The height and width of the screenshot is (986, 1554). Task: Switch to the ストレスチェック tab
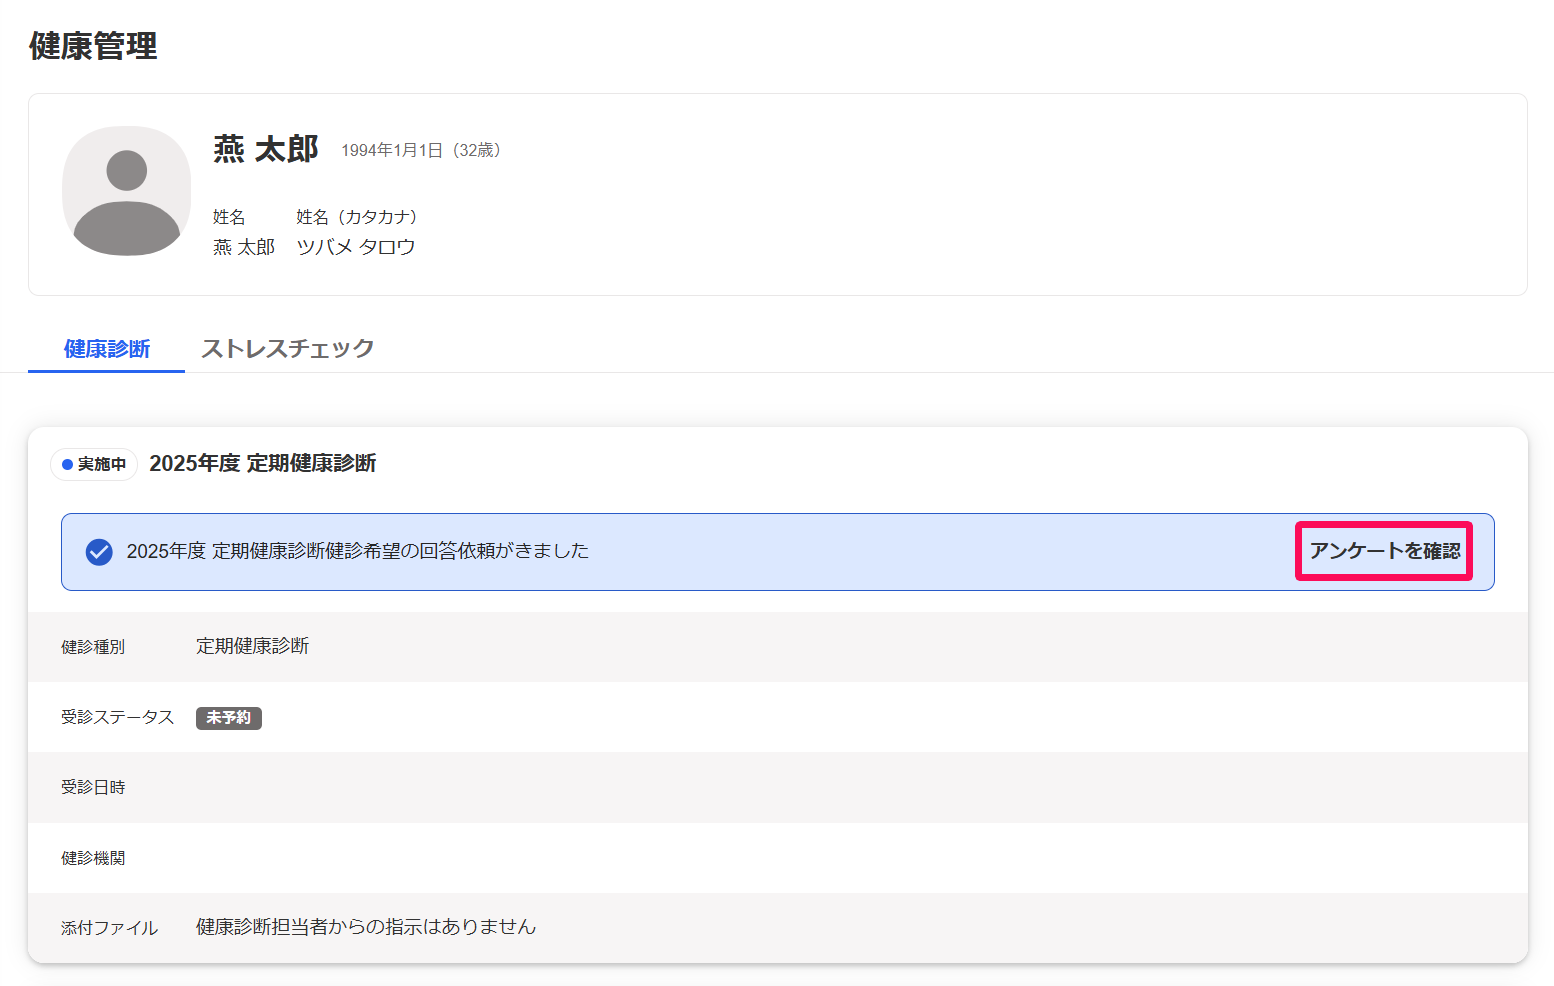[x=288, y=348]
